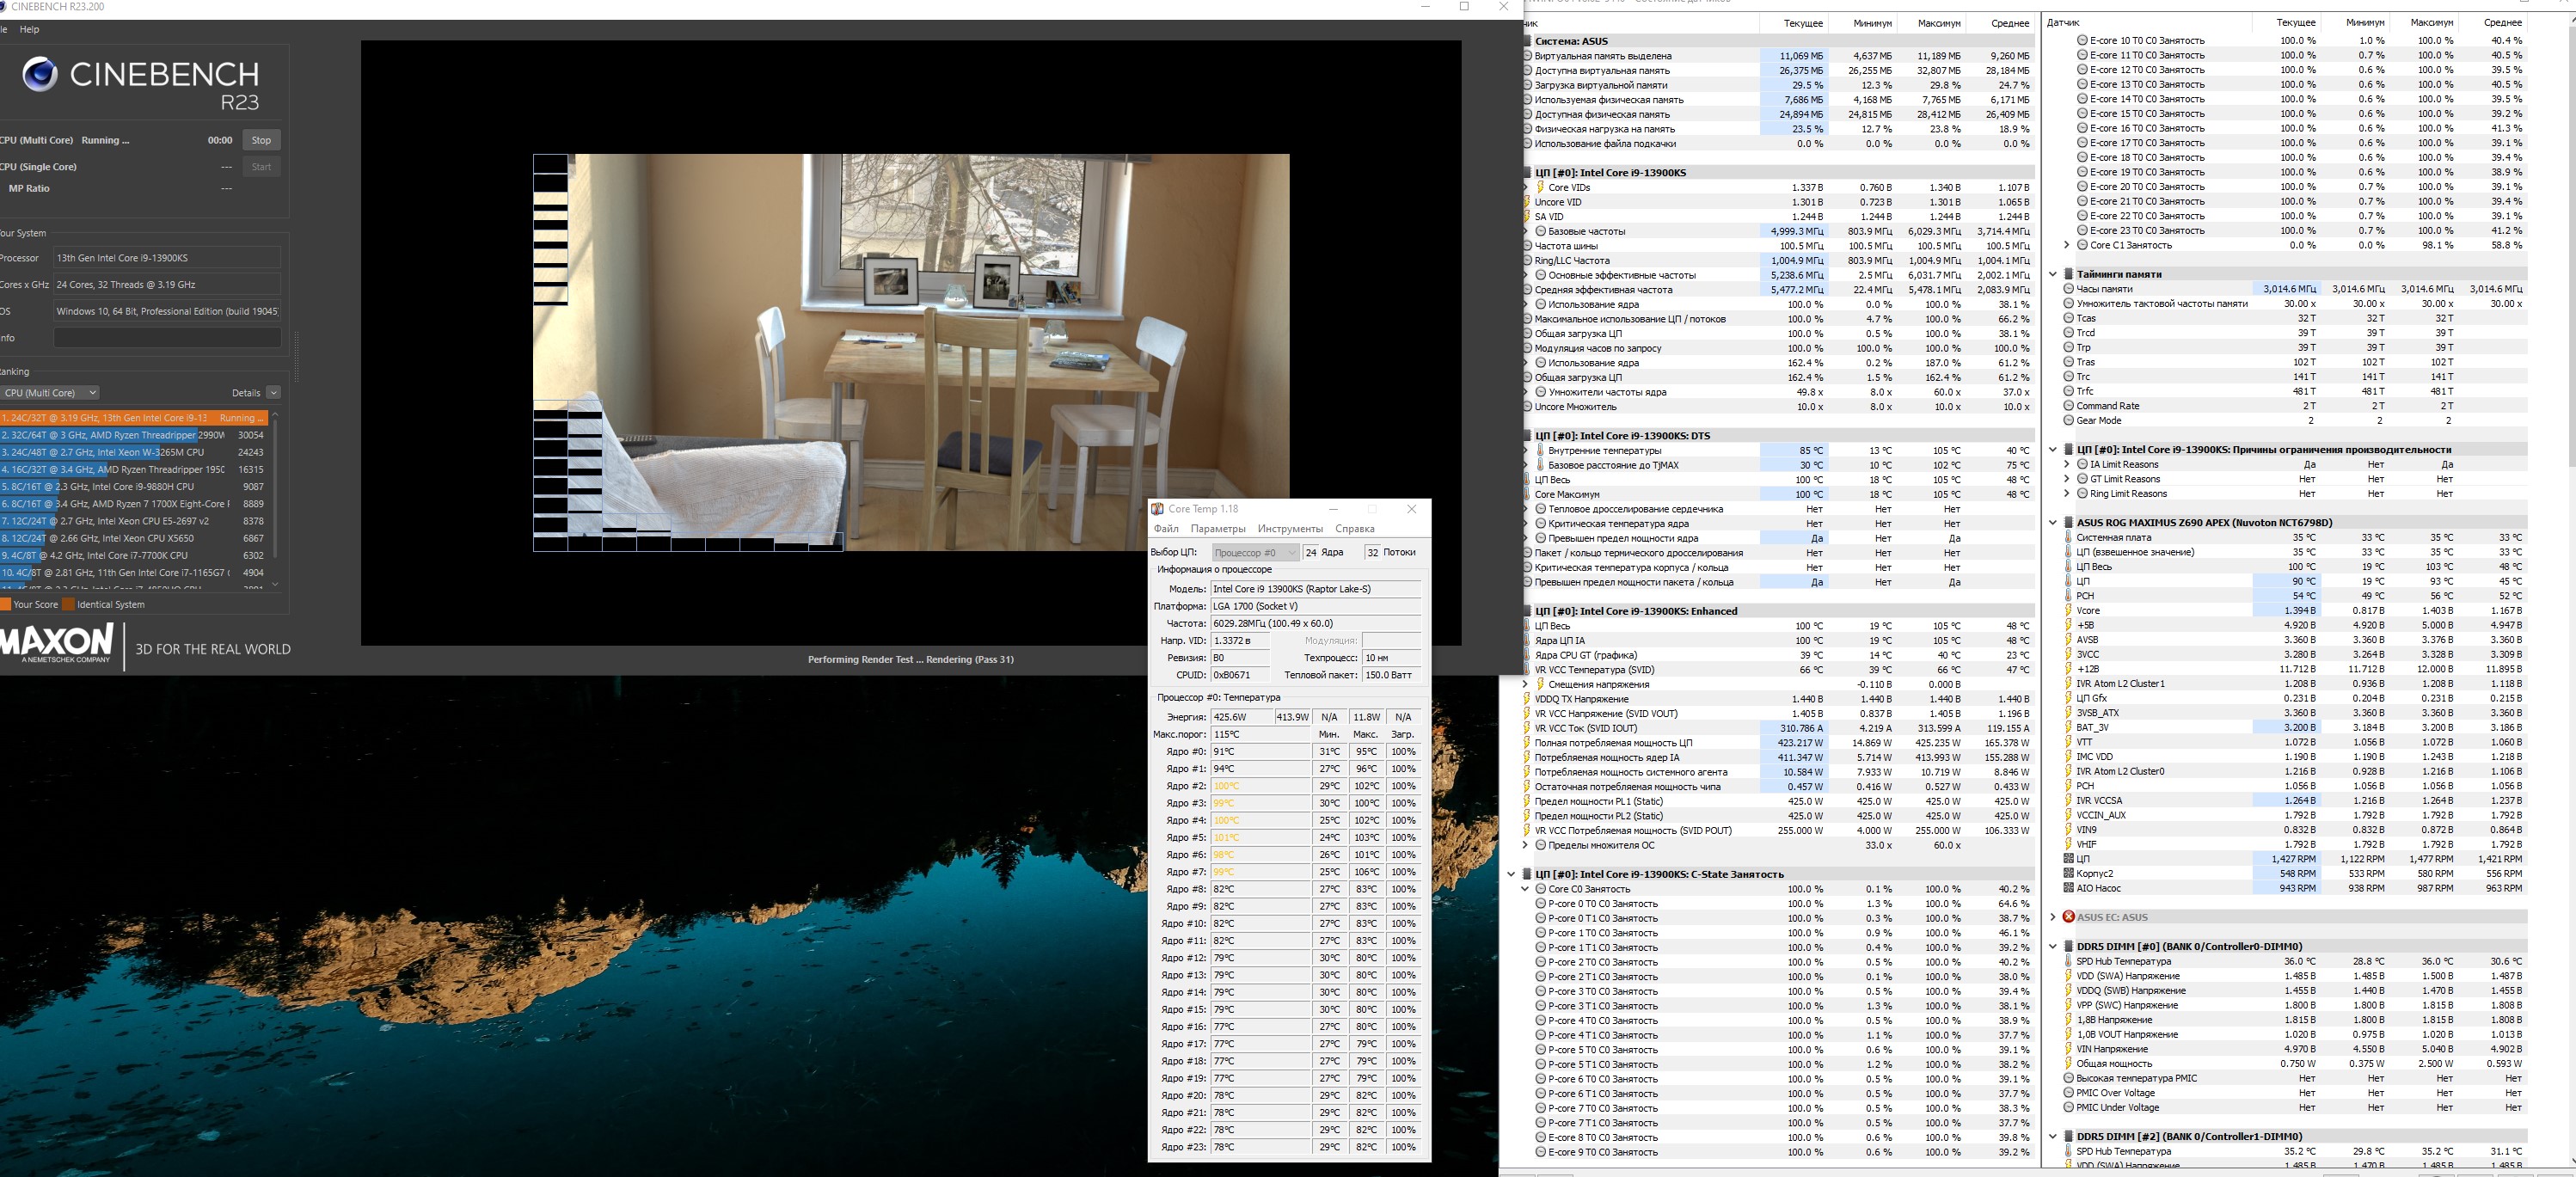Click the red error icon beside ASUS EC
The width and height of the screenshot is (2576, 1177).
point(2068,917)
